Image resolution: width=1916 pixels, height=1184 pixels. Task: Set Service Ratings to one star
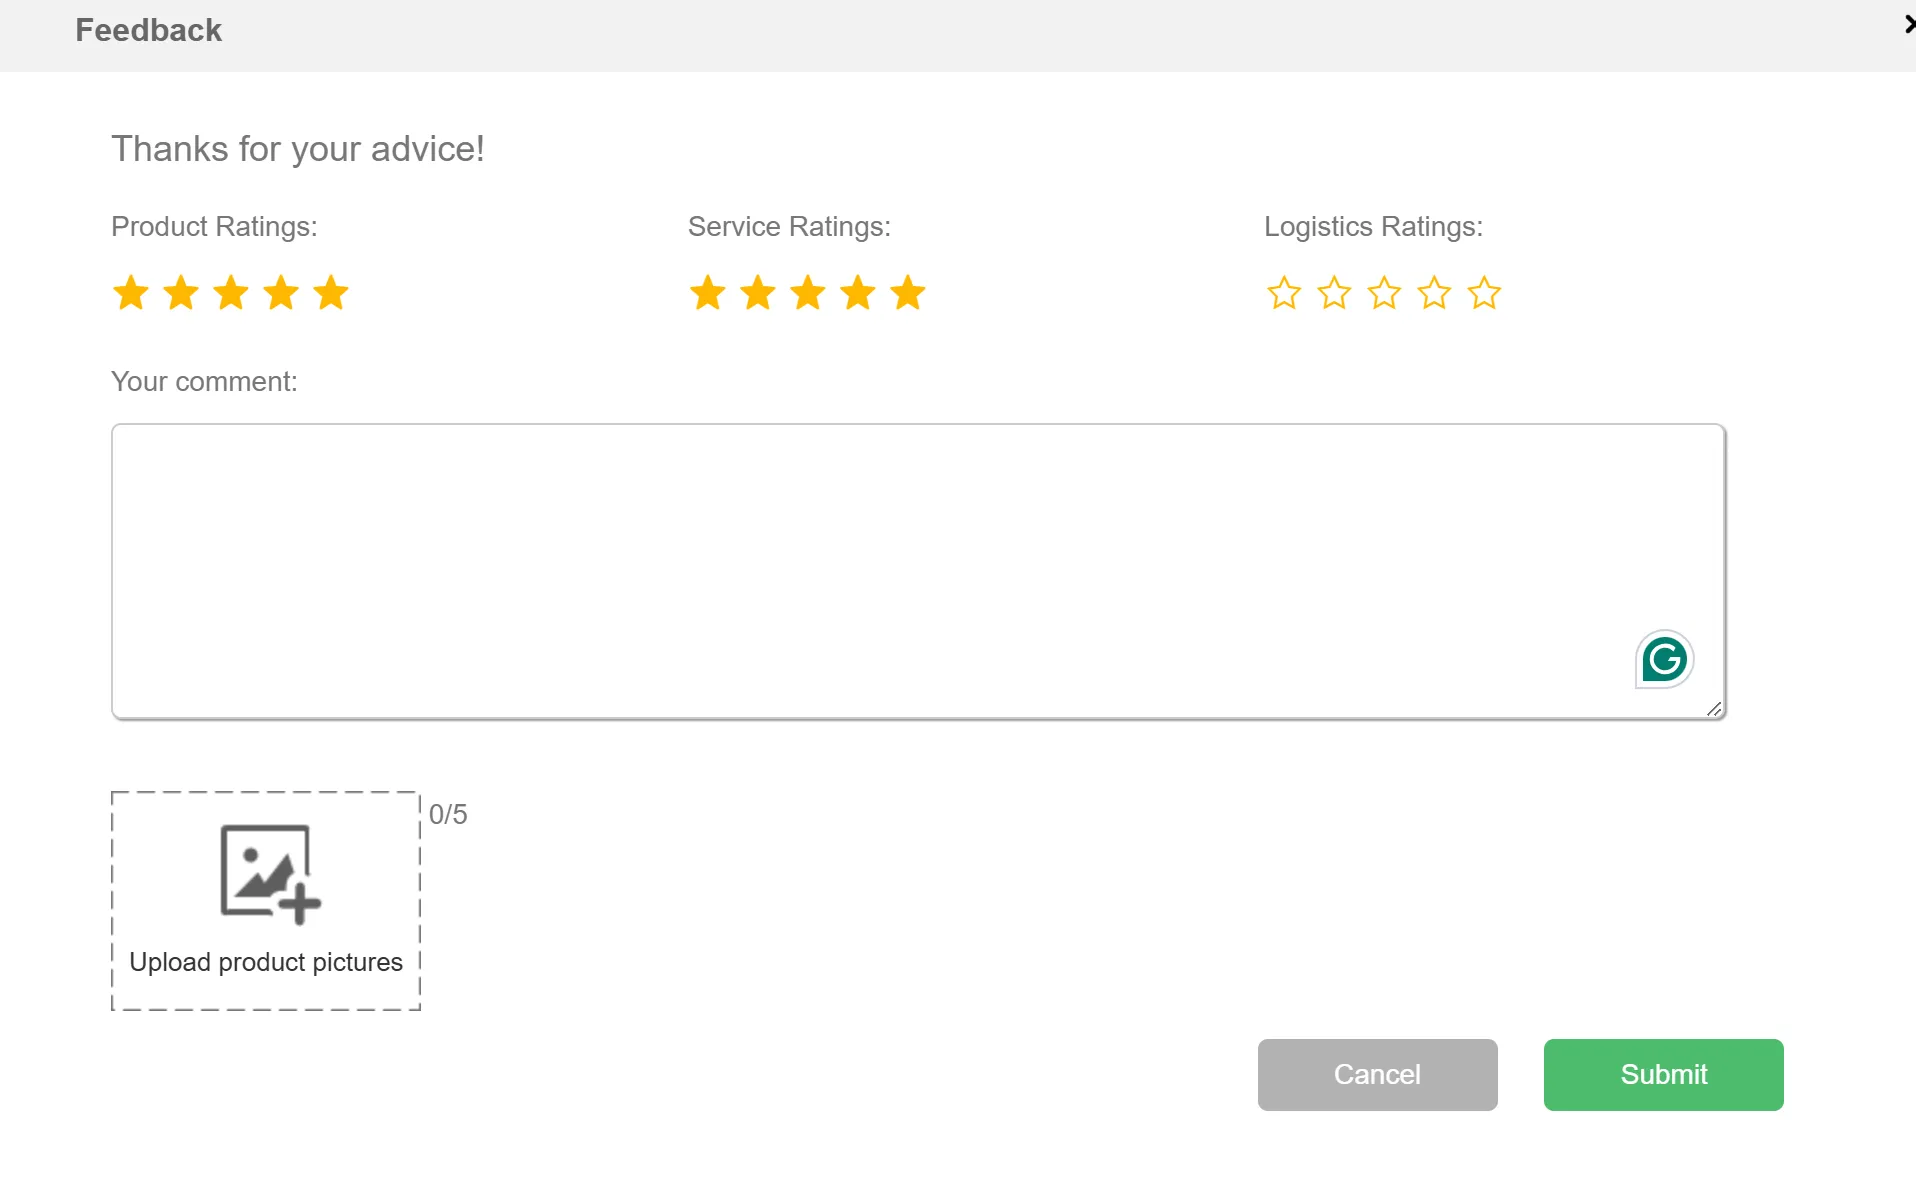(x=708, y=294)
